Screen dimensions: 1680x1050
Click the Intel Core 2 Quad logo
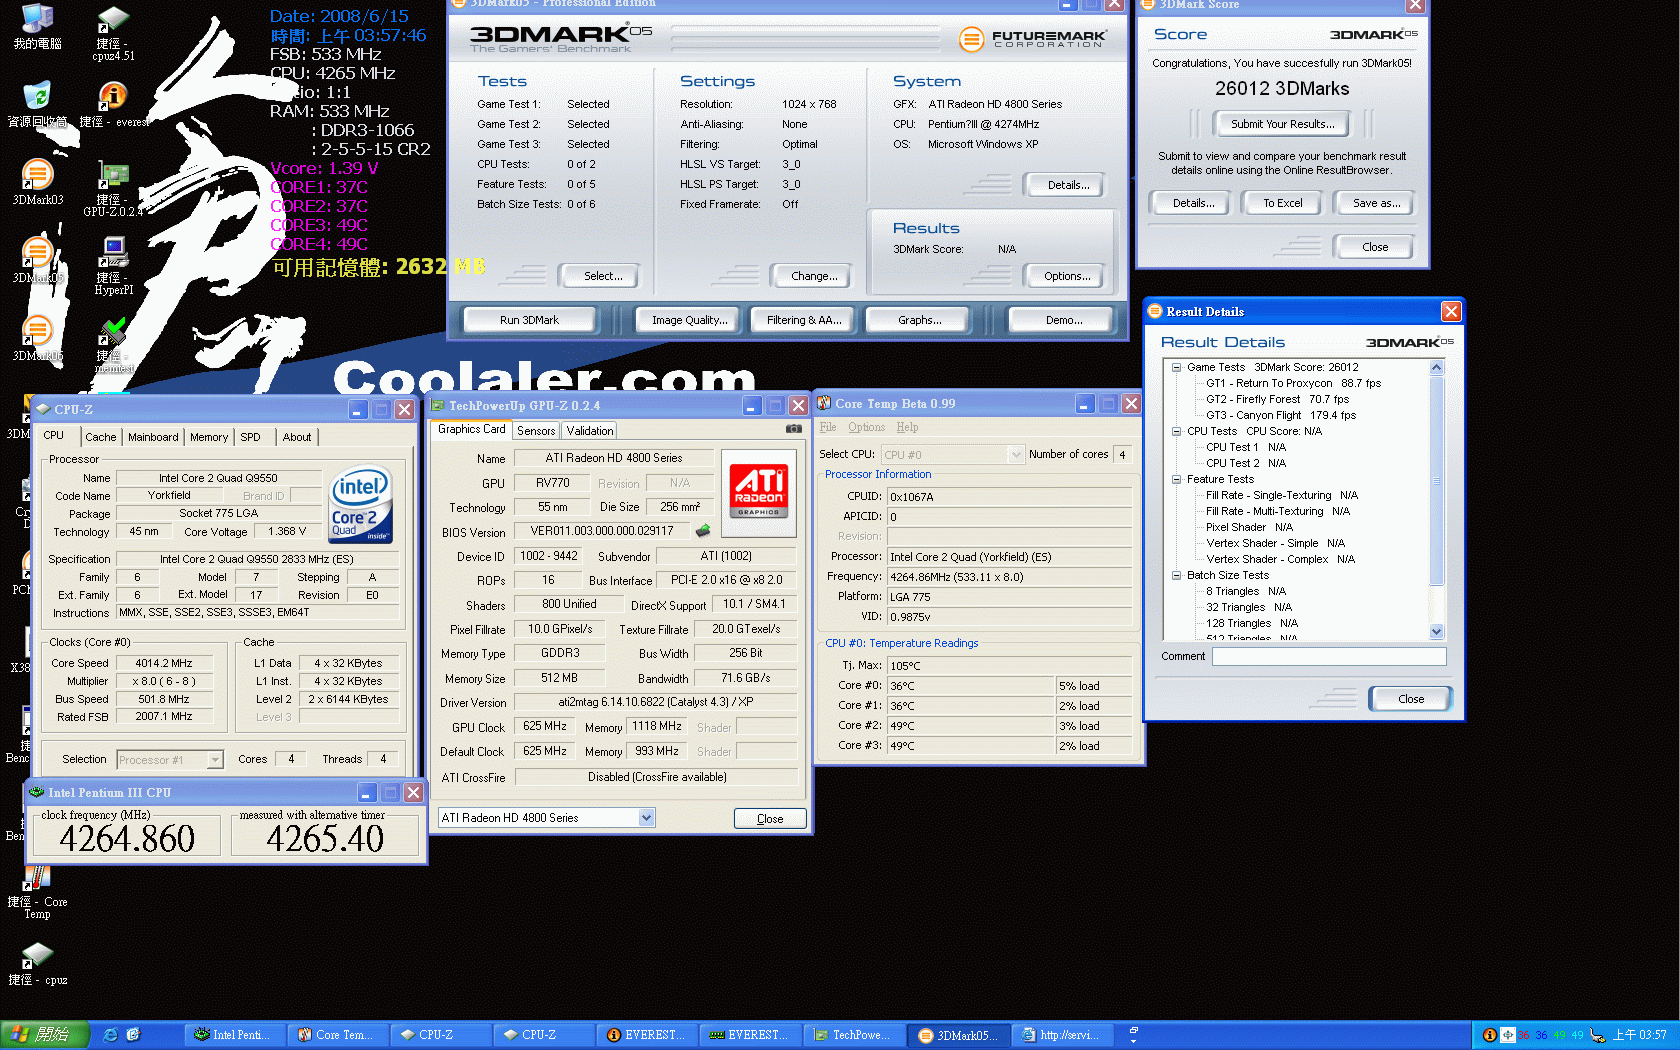361,506
